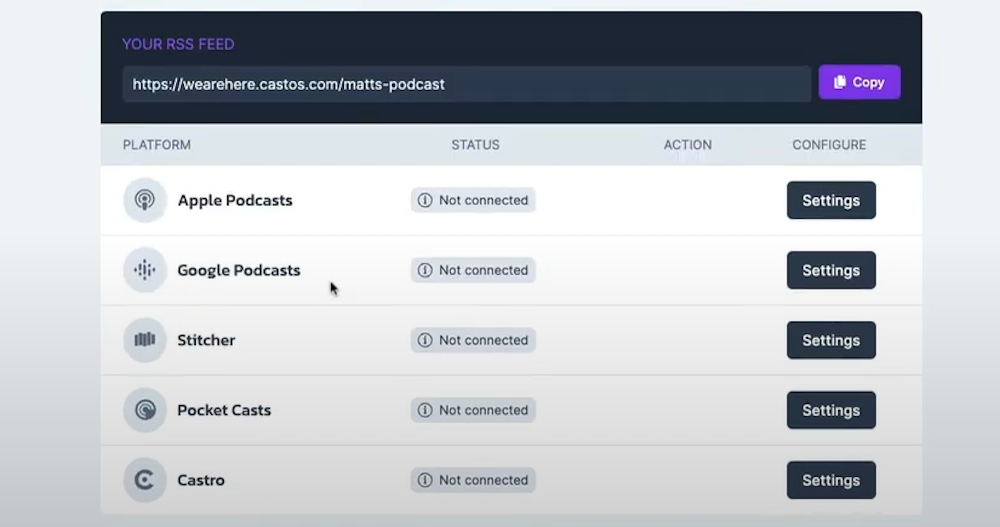Click the Apple Podcasts Not connected badge
1000x527 pixels.
pos(473,200)
